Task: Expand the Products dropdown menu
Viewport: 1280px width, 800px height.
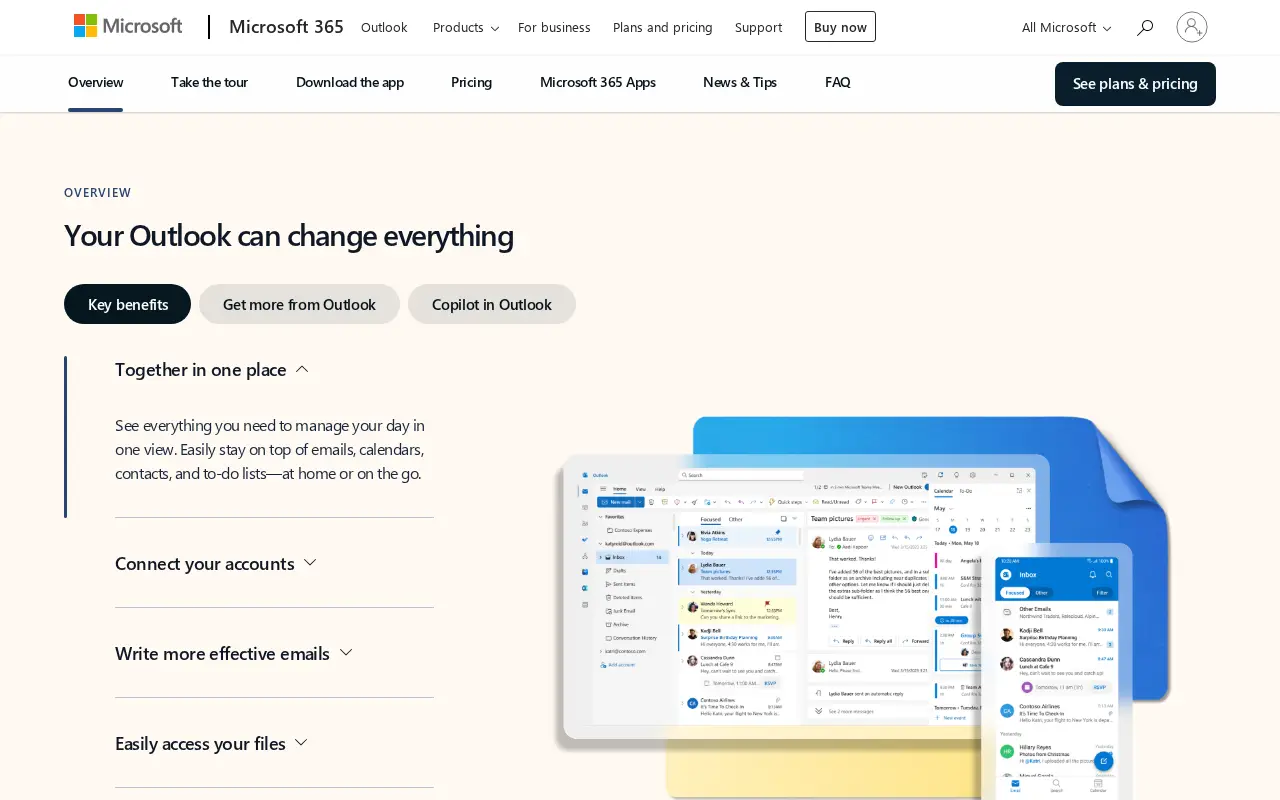Action: point(466,27)
